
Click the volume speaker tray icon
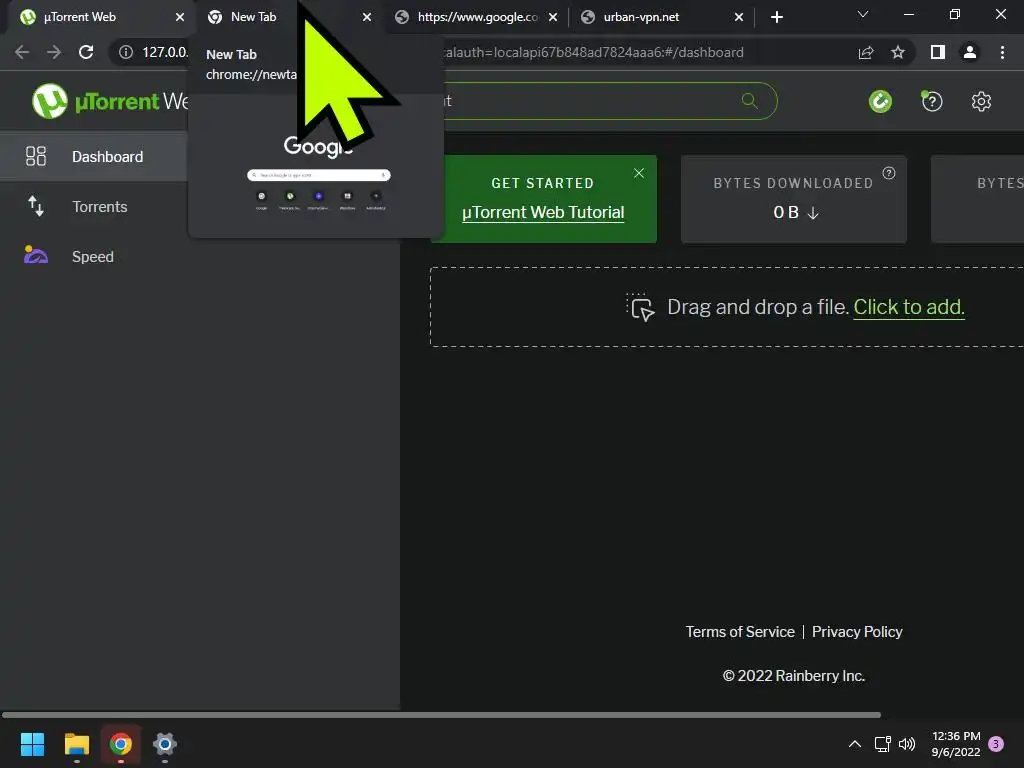pos(907,744)
